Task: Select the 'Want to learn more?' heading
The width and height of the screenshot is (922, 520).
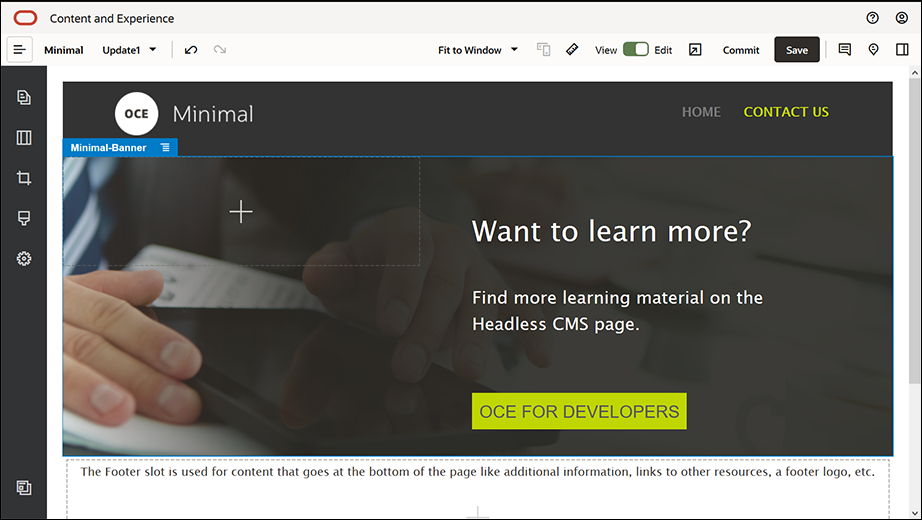Action: pos(612,231)
